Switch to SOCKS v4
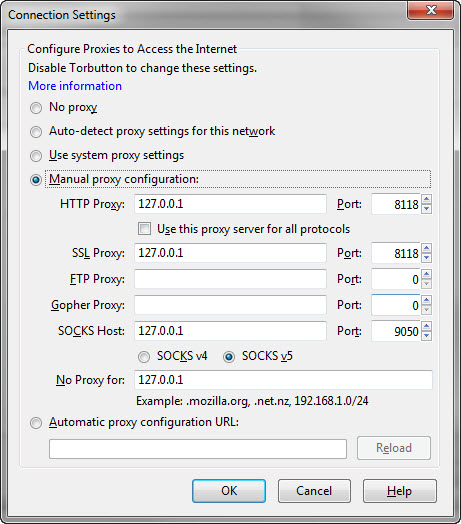This screenshot has width=461, height=524. coord(144,357)
